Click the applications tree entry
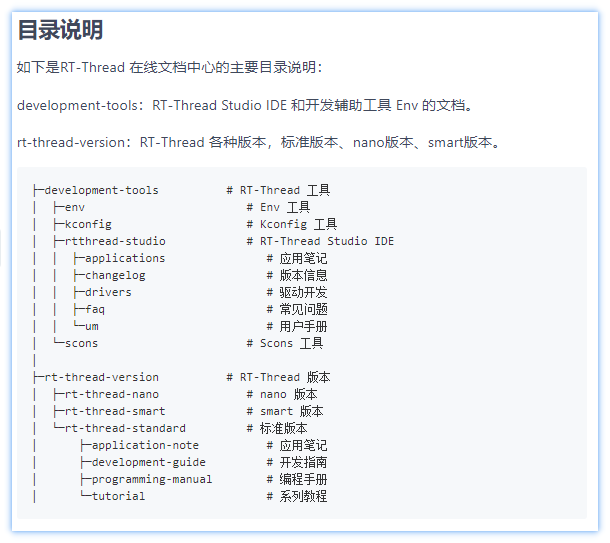 pyautogui.click(x=125, y=258)
